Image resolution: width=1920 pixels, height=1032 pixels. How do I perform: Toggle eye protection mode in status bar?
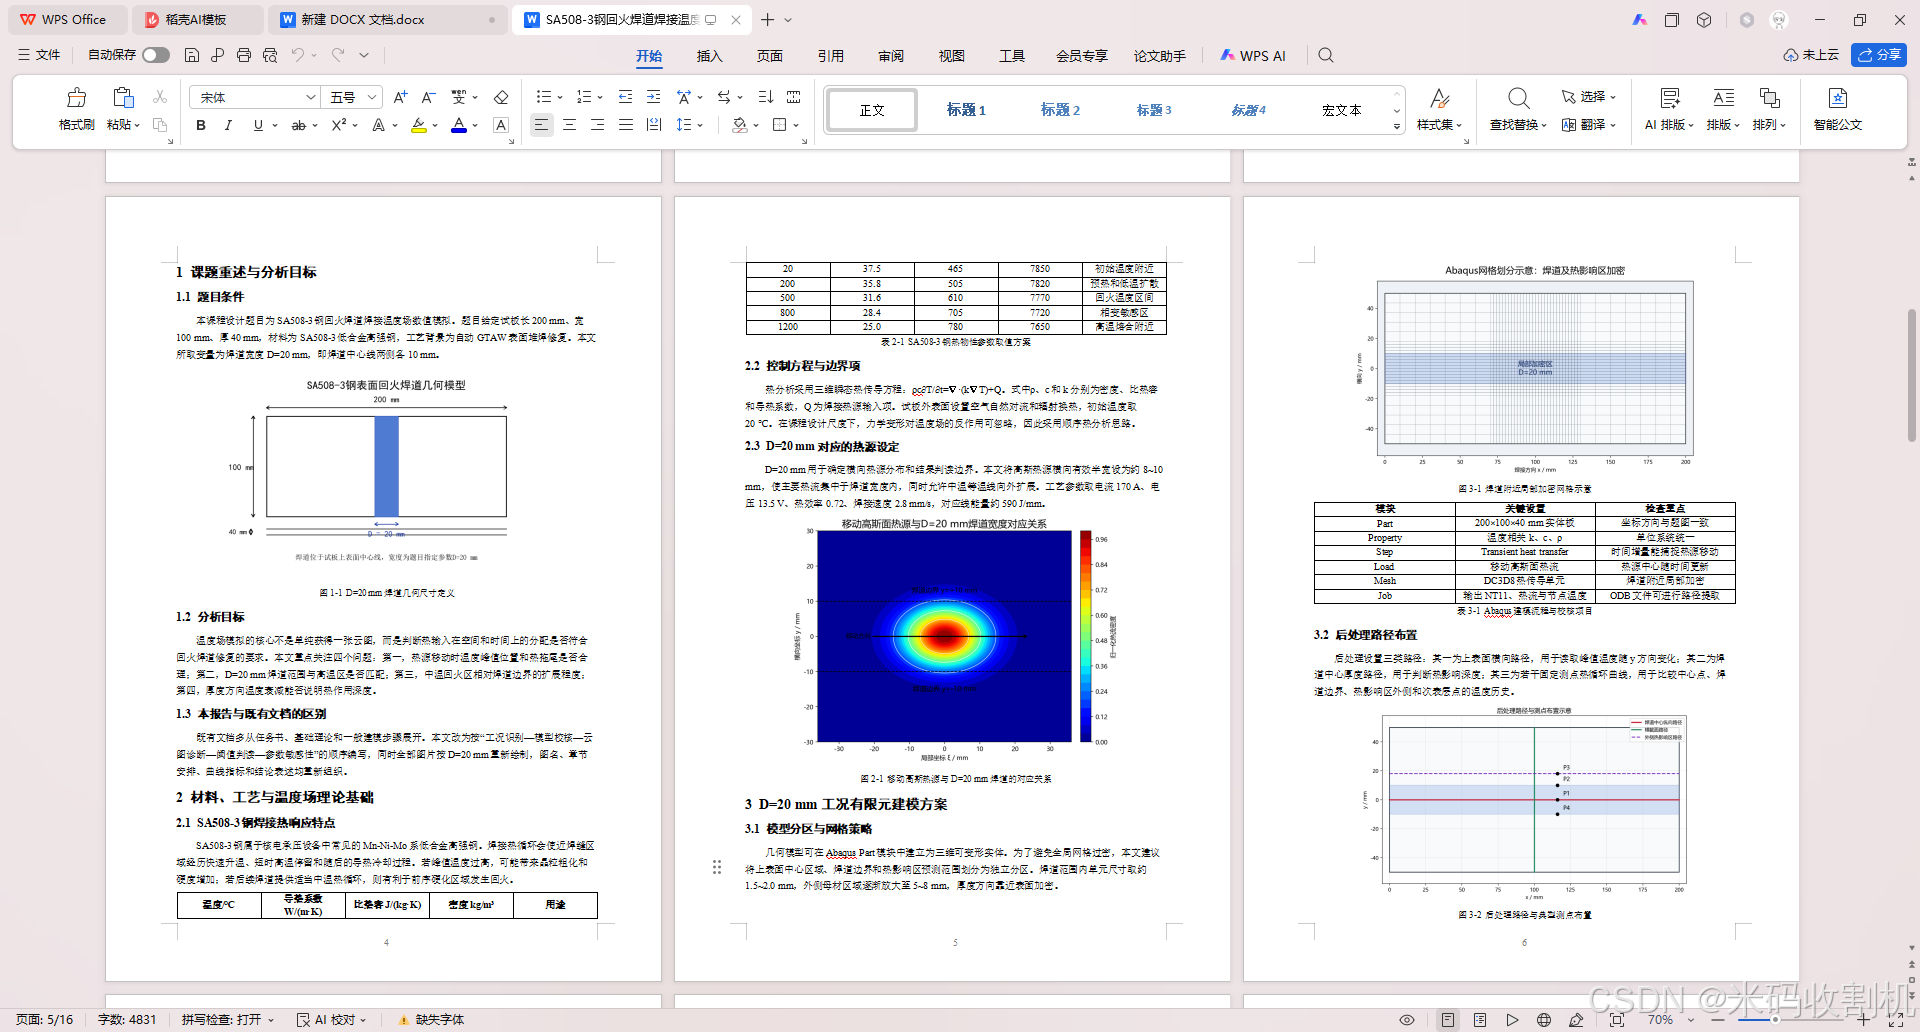[1407, 1020]
